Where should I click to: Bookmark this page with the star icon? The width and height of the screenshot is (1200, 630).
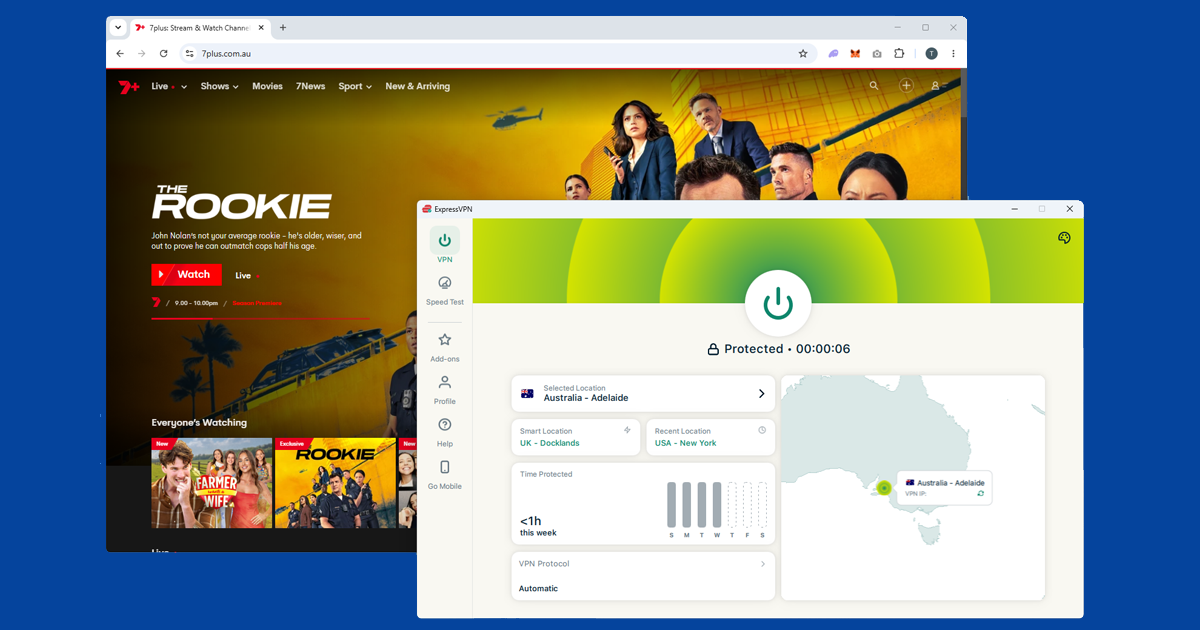(802, 54)
